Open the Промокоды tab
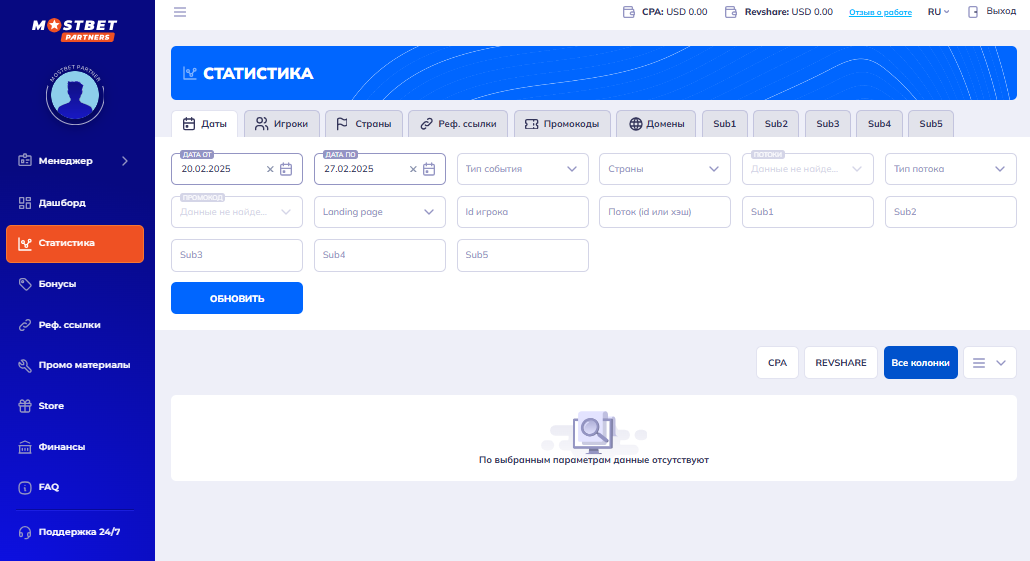Screen dimensions: 1030x561 point(562,124)
